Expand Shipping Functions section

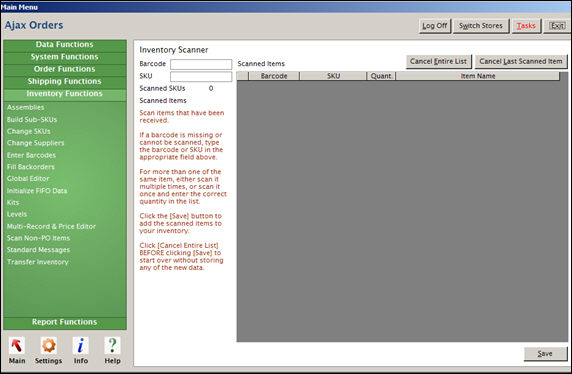65,81
